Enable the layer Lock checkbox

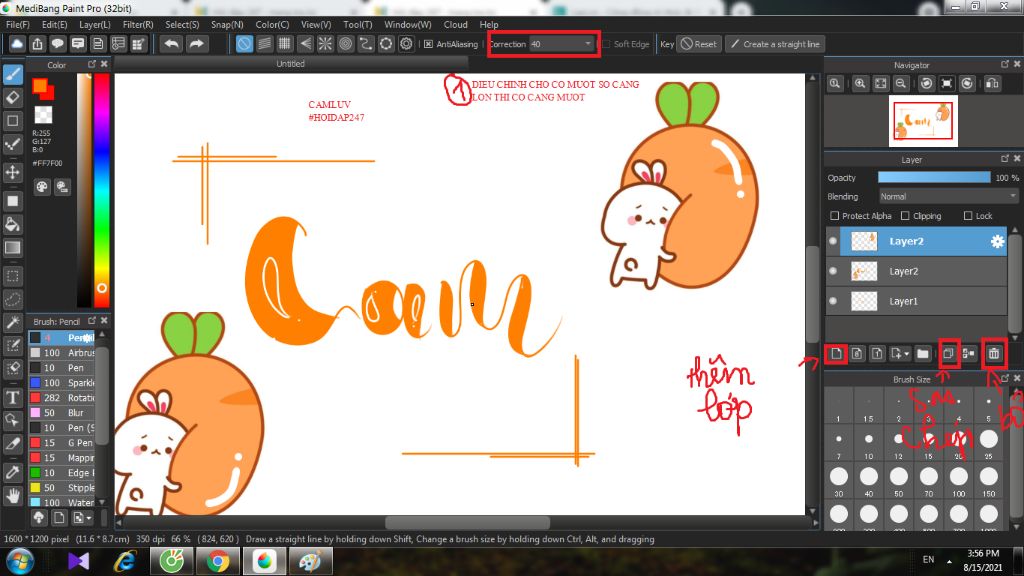pos(968,216)
